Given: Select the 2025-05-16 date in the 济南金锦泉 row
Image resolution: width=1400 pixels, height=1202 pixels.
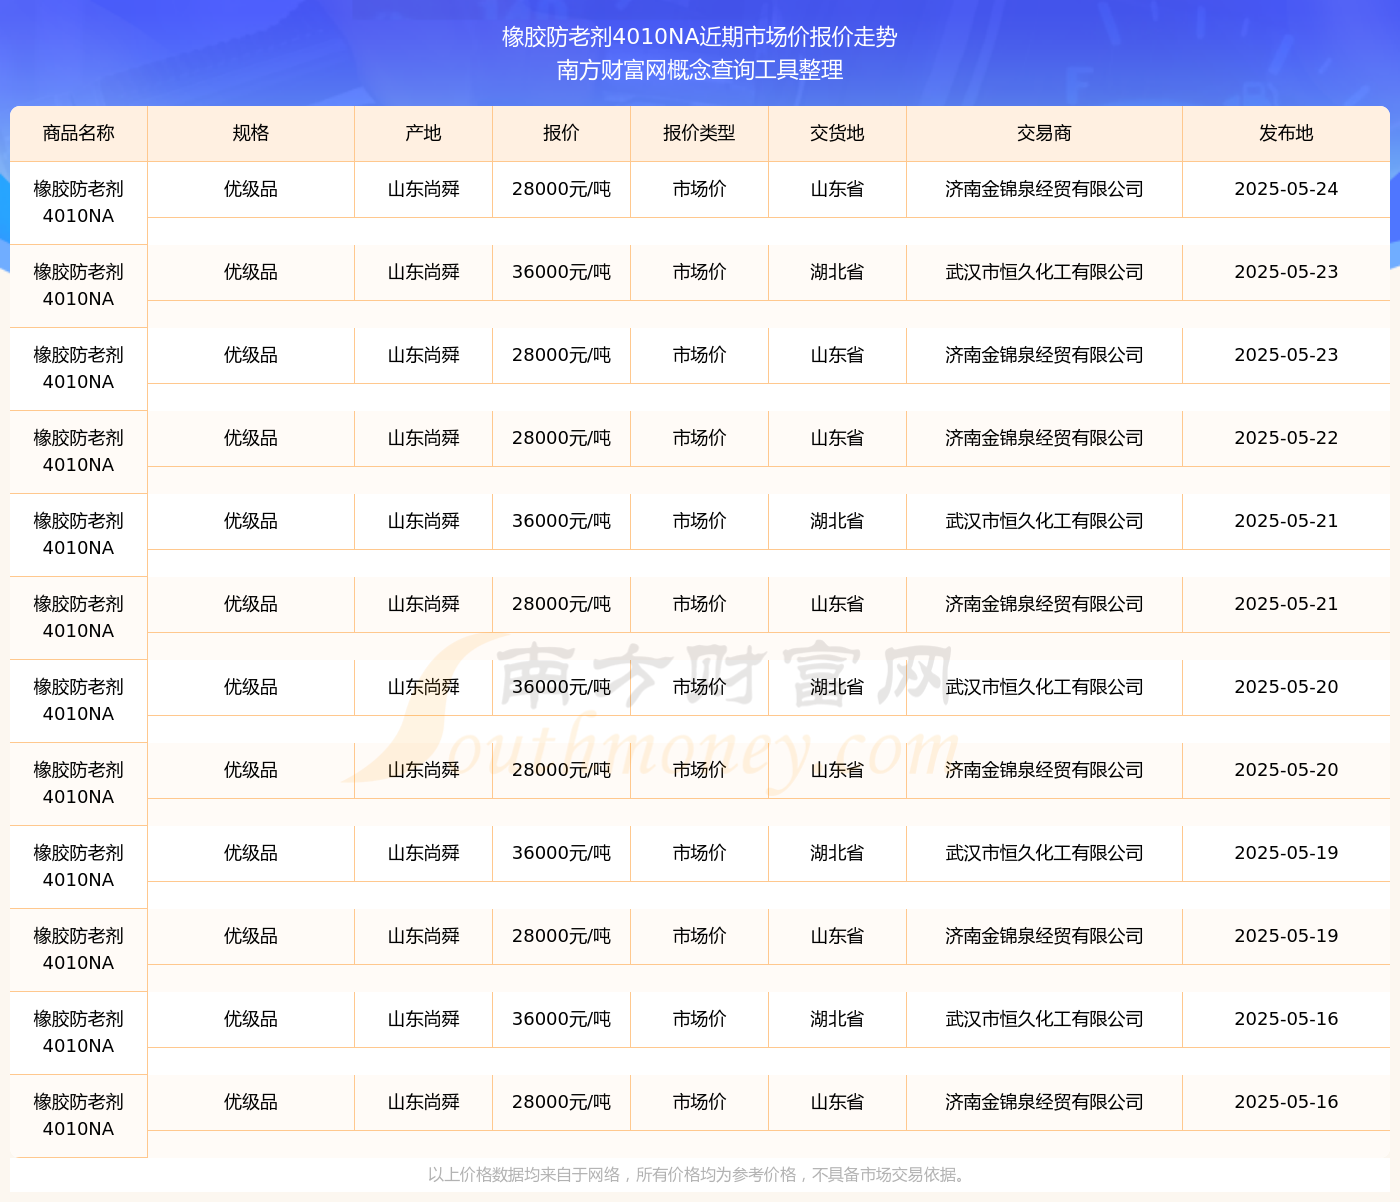Looking at the screenshot, I should [x=1286, y=1102].
